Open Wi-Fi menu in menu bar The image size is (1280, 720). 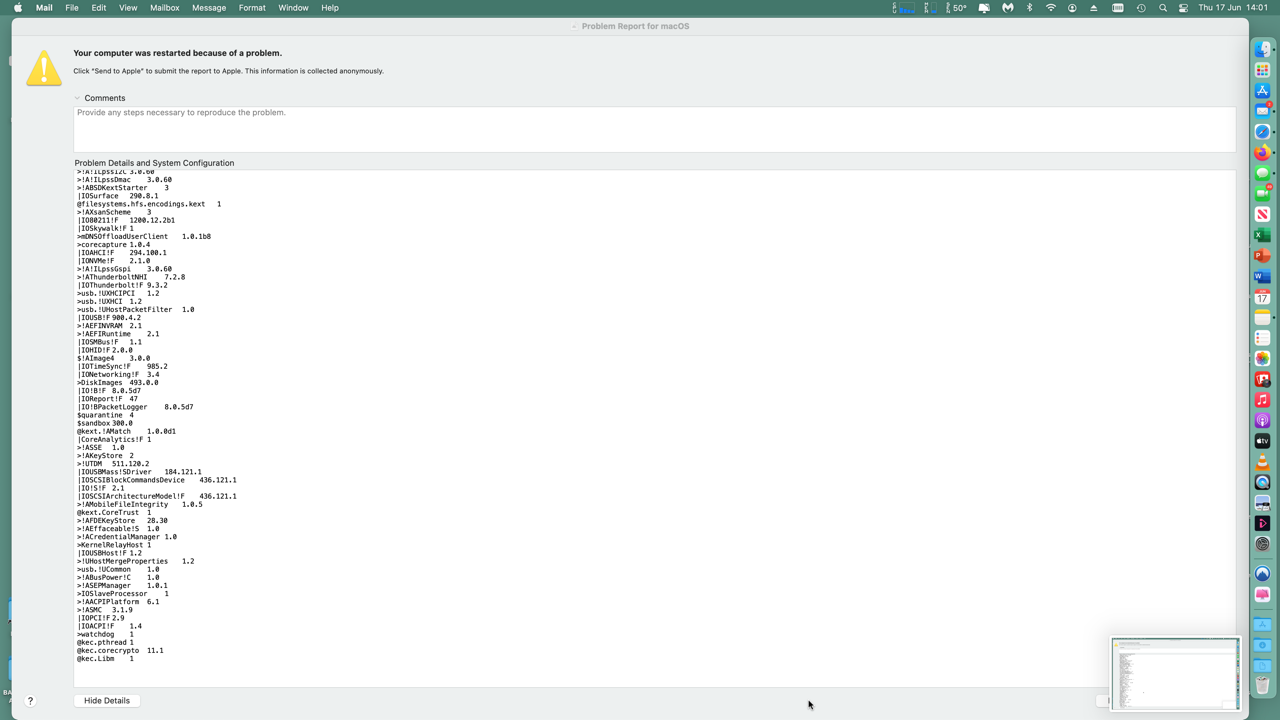1051,8
